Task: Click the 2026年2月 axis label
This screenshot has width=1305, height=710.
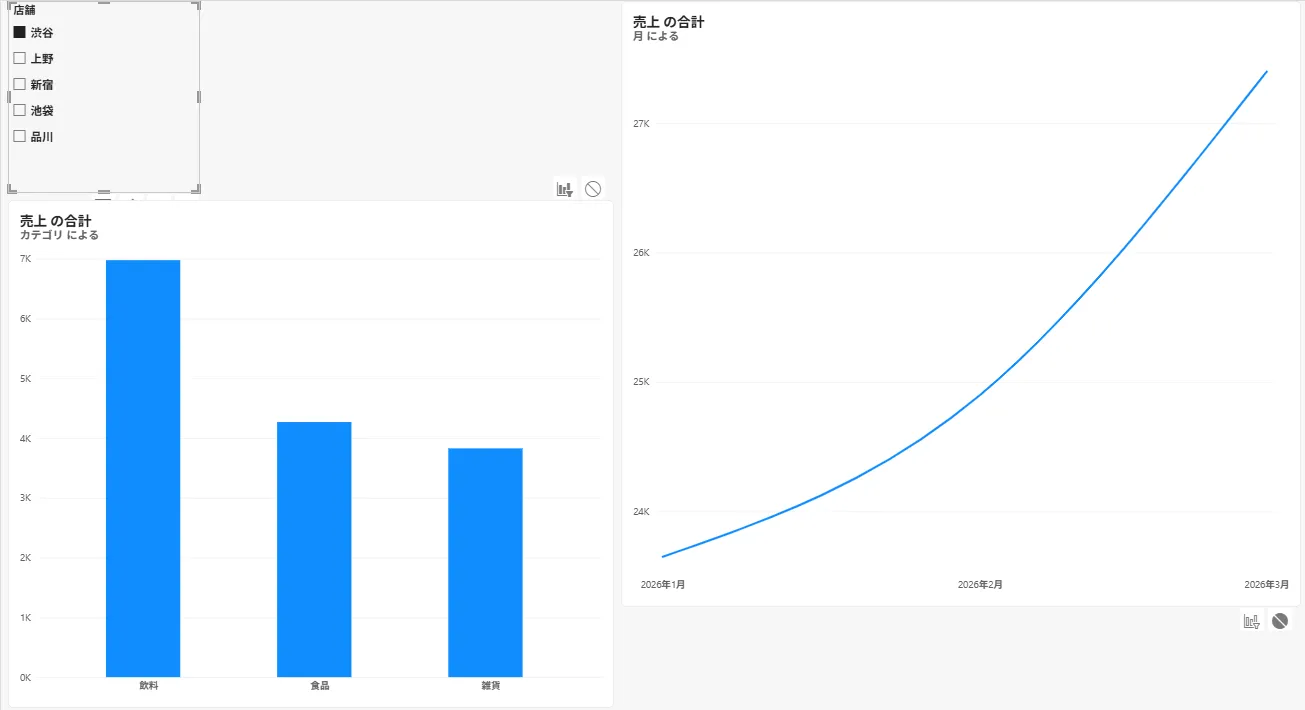Action: pos(980,584)
